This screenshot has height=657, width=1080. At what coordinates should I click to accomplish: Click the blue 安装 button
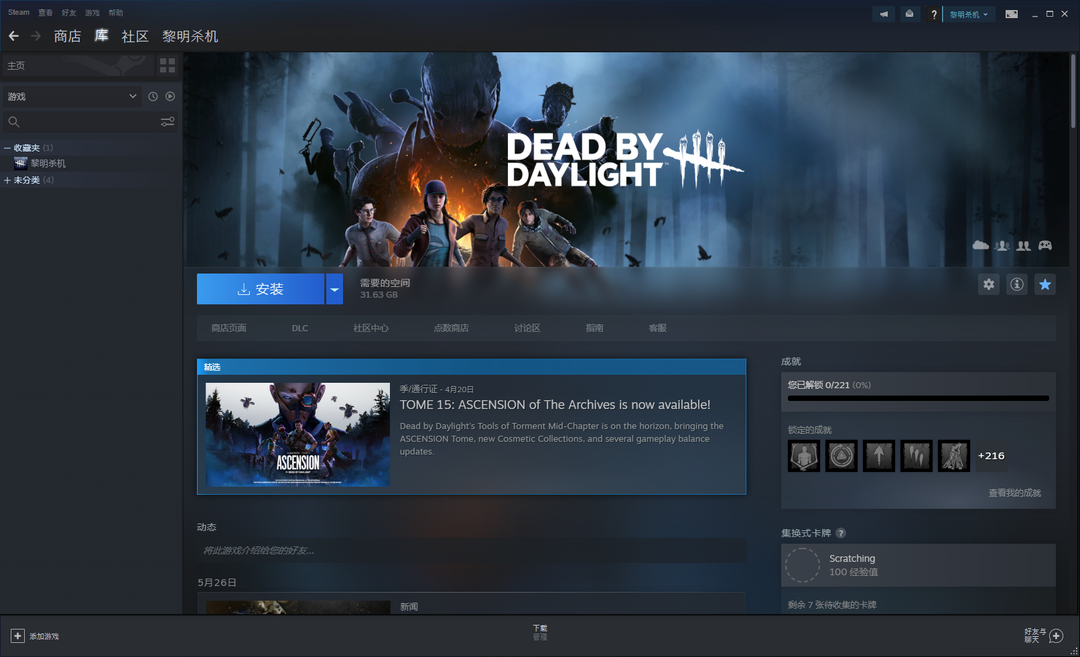260,289
